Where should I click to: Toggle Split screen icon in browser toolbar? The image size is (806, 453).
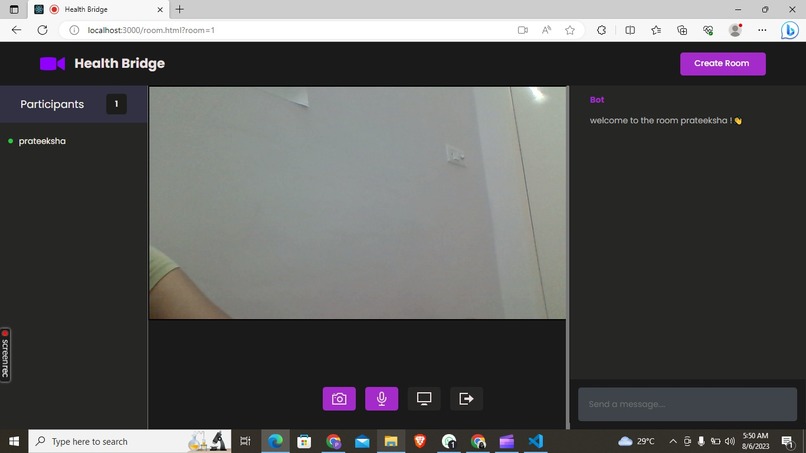(x=630, y=30)
